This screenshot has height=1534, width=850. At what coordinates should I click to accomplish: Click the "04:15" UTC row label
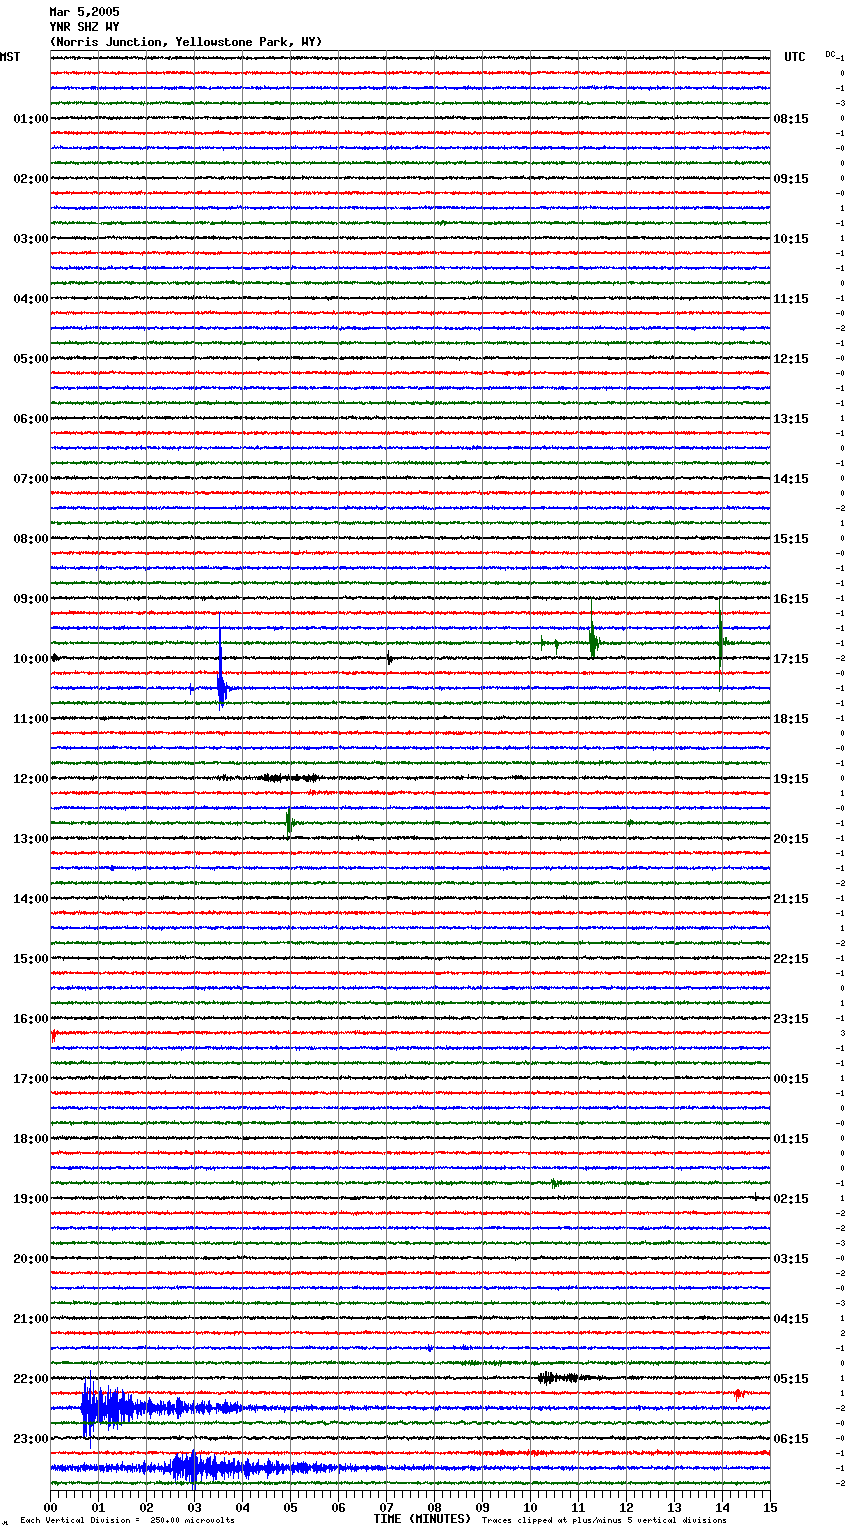[791, 1319]
